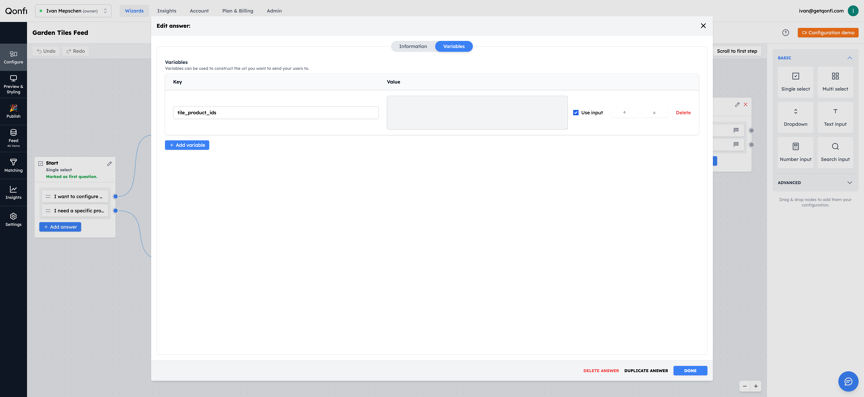864x397 pixels.
Task: Click the pencil icon on the right node
Action: 737,104
